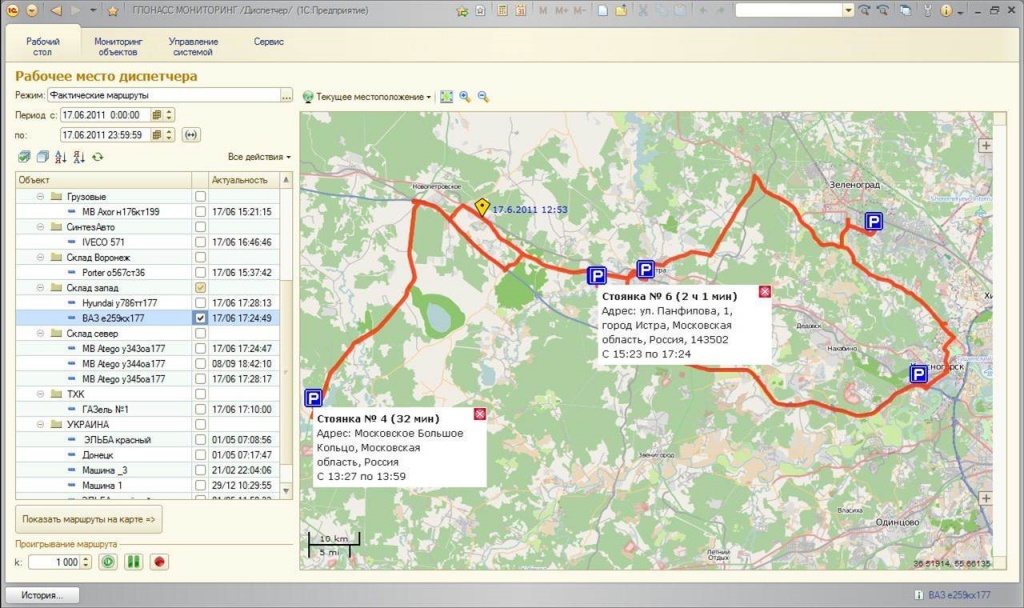Image resolution: width=1024 pixels, height=608 pixels.
Task: Click the sort ascending icon
Action: (x=61, y=157)
